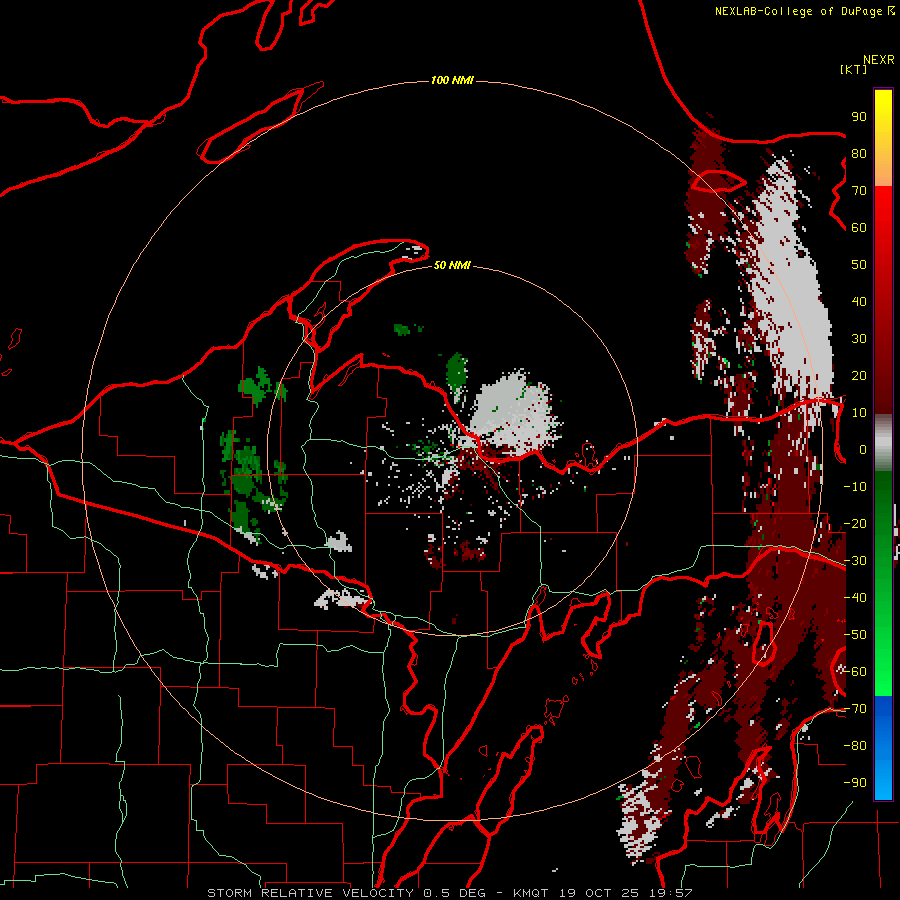
Task: Select the positive 50 scale value
Action: tap(859, 265)
